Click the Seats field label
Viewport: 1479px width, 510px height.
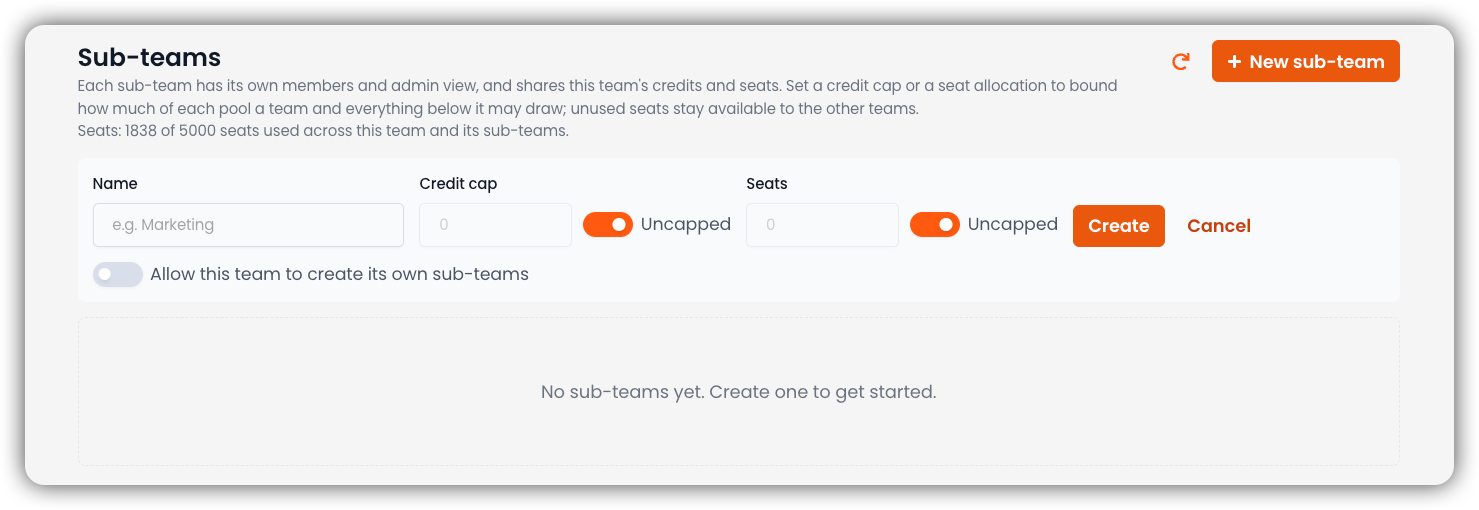click(767, 184)
